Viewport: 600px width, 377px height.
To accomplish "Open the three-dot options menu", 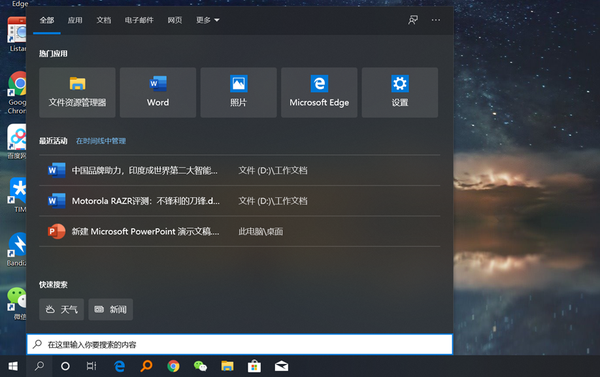I will (x=436, y=20).
